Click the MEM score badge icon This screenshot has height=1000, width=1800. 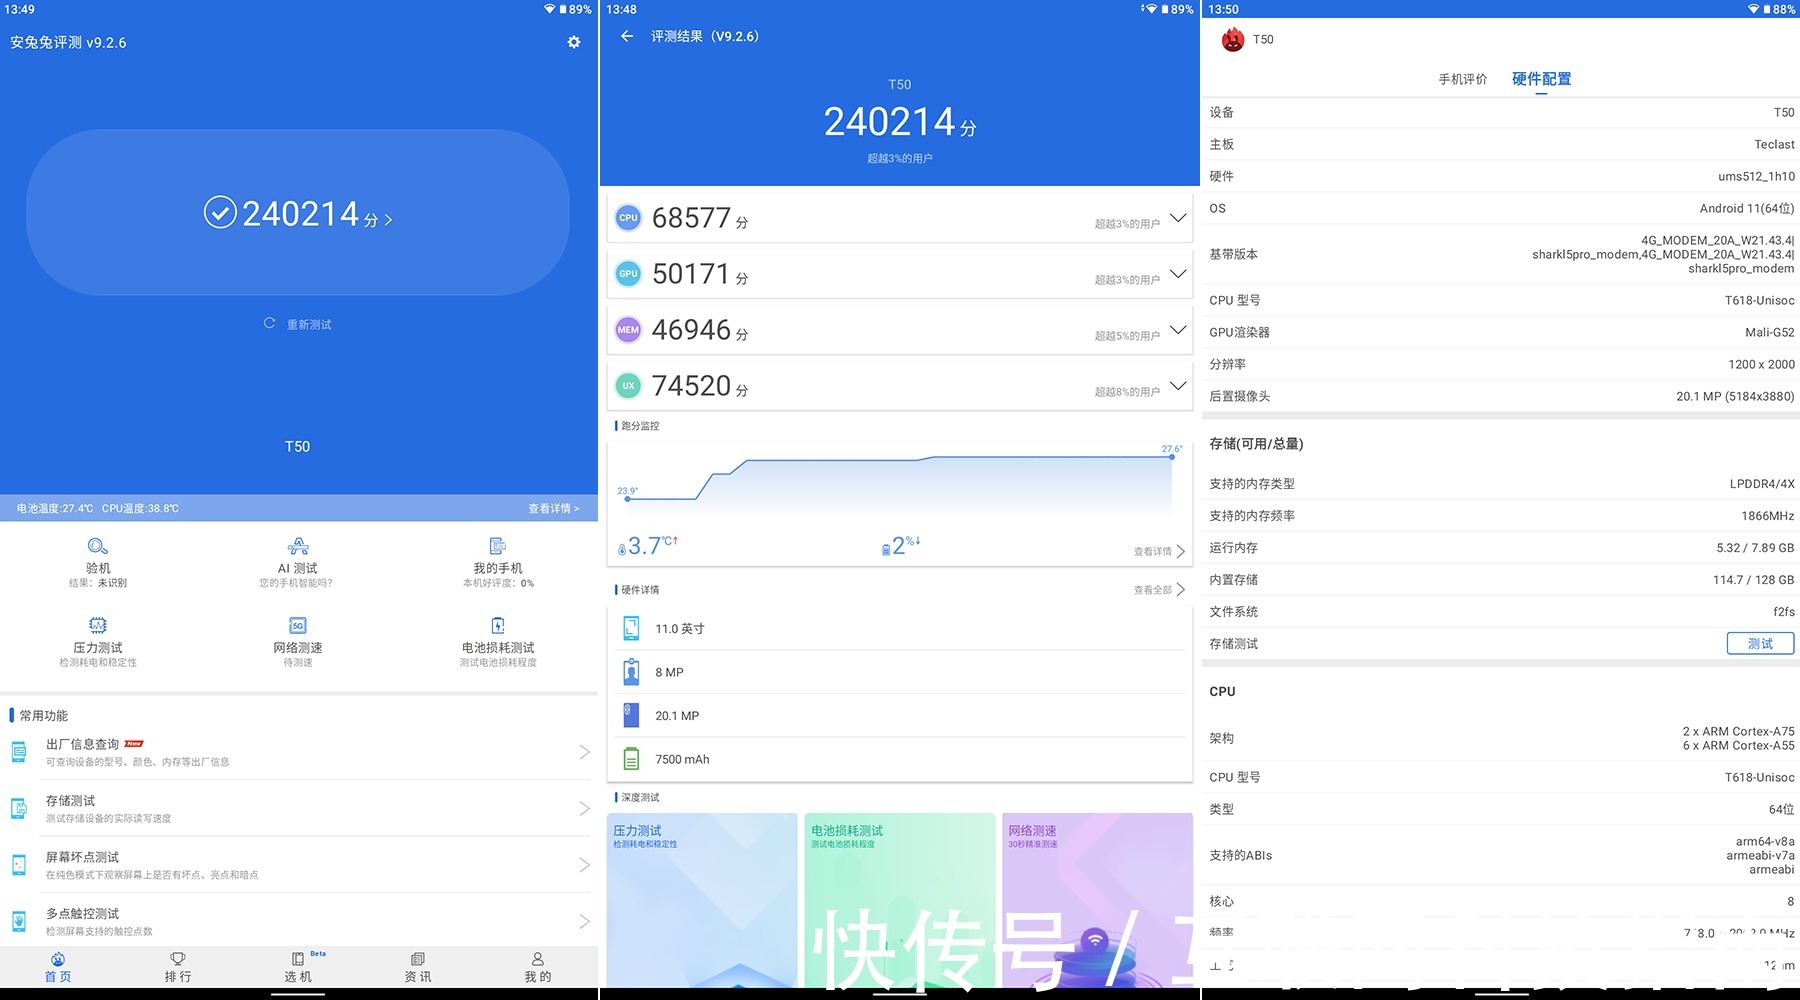[628, 329]
